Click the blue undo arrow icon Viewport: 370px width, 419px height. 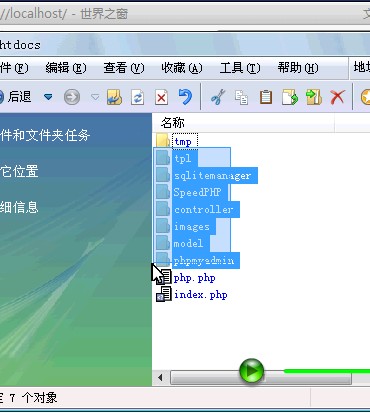point(185,97)
